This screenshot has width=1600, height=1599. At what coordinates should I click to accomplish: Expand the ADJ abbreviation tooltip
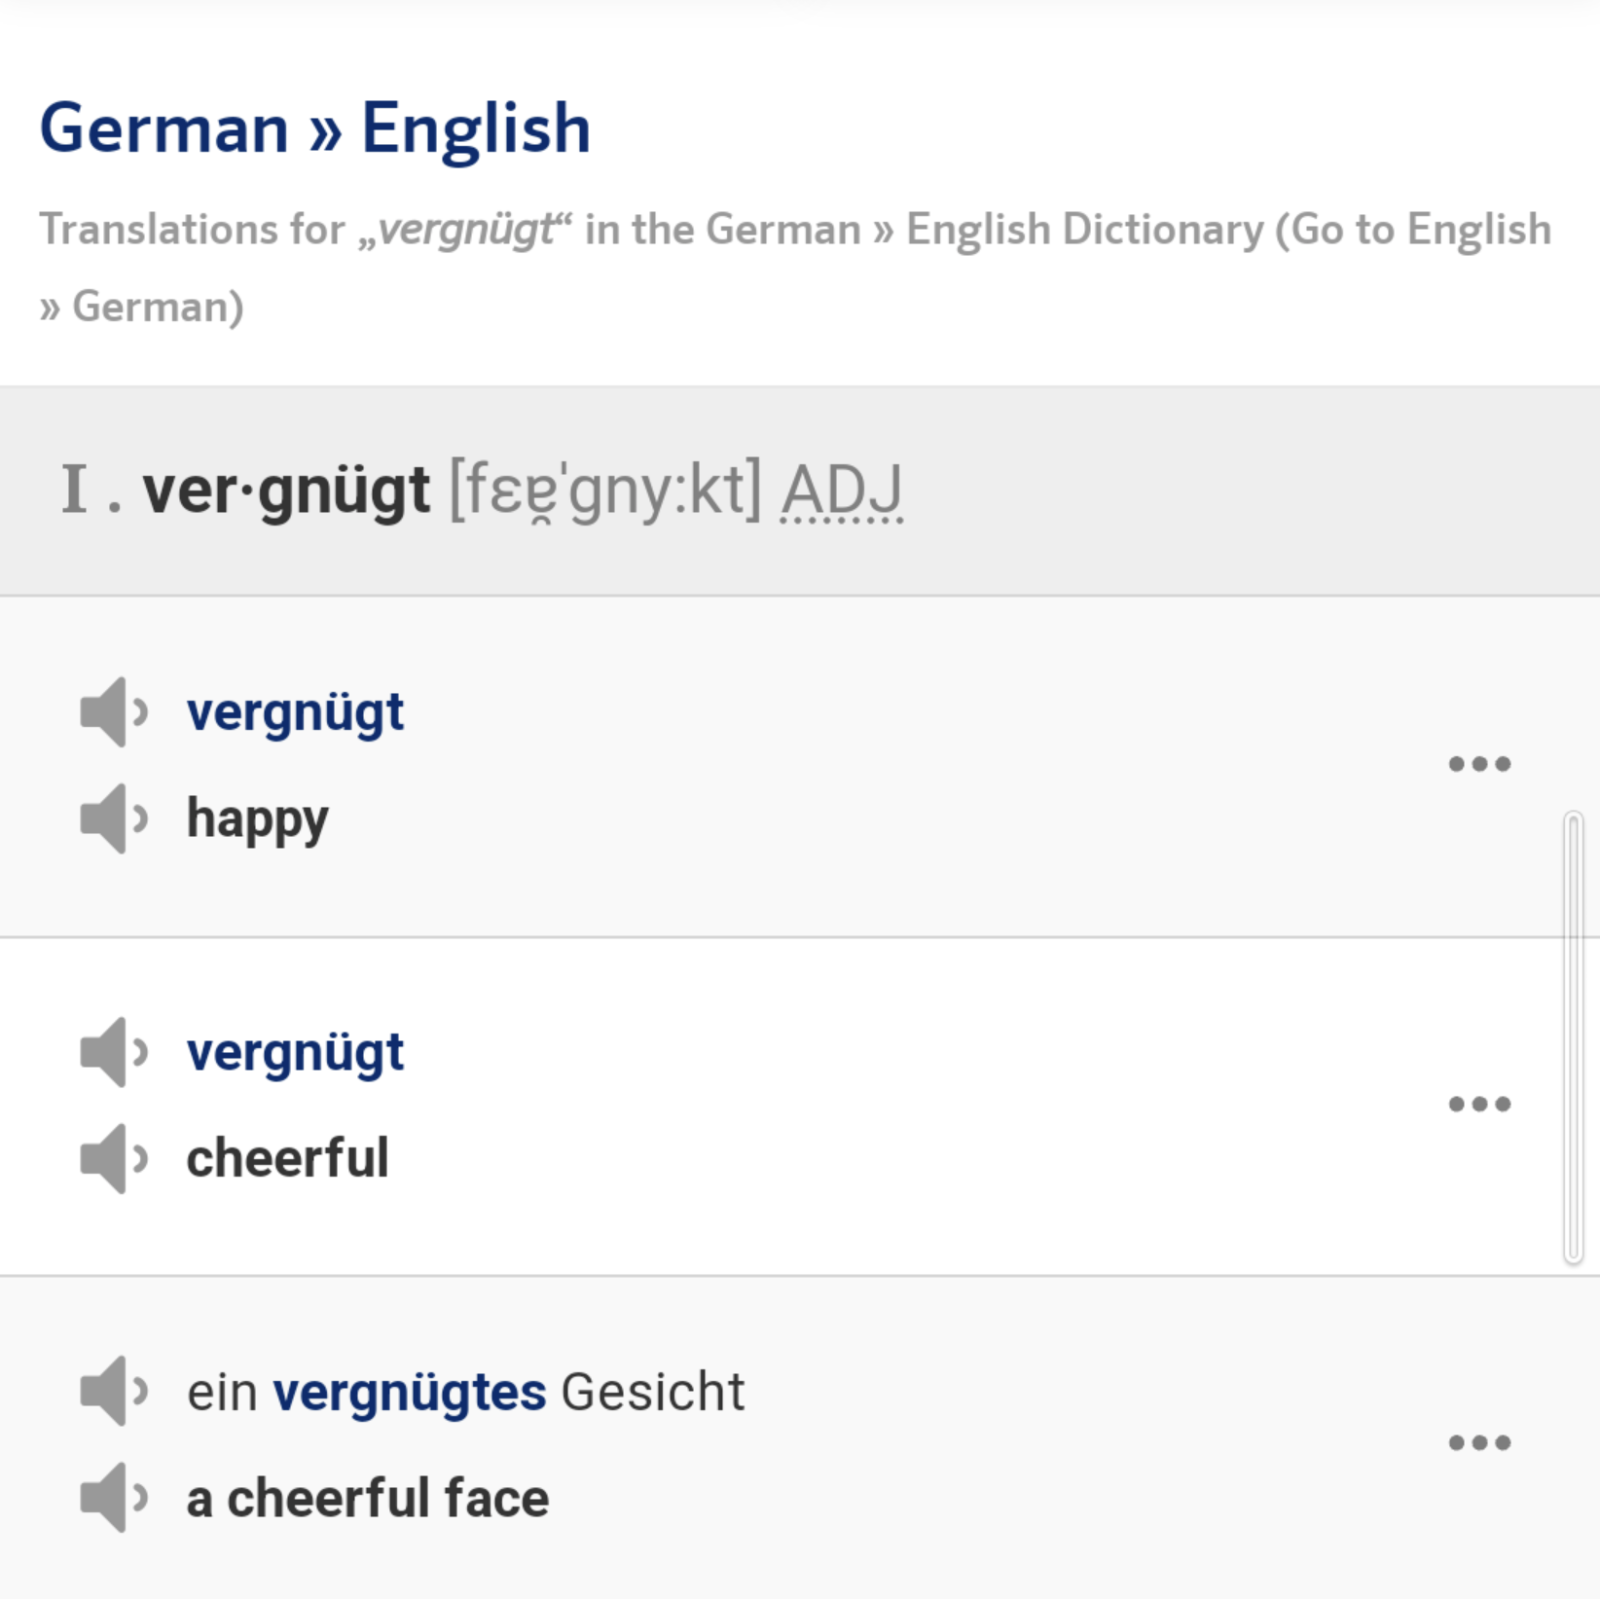pos(843,491)
